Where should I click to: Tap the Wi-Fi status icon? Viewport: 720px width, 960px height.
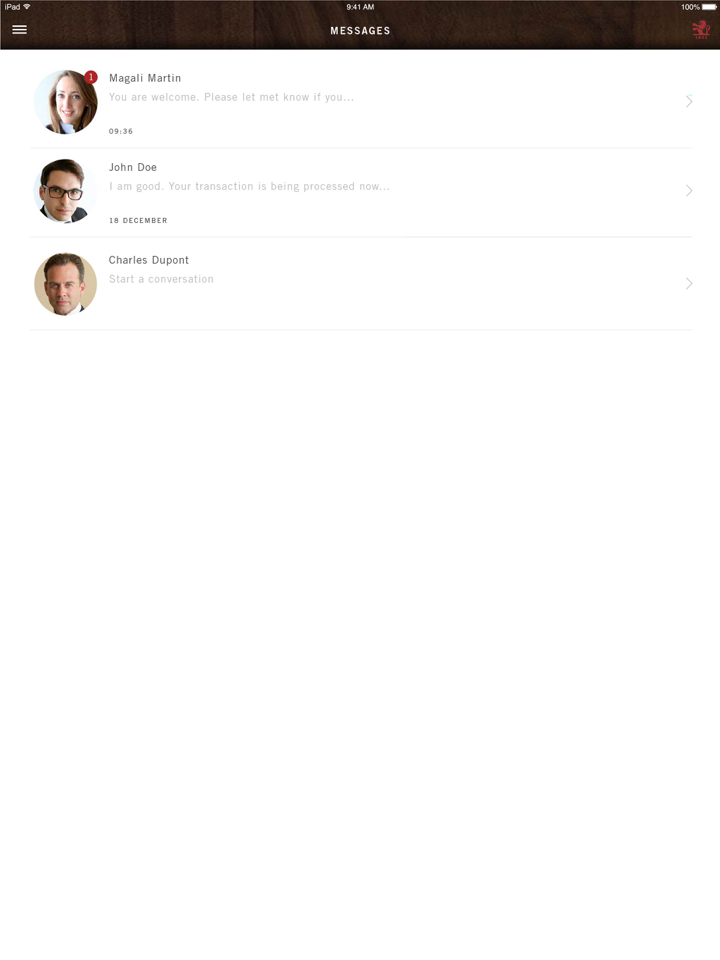(x=27, y=7)
